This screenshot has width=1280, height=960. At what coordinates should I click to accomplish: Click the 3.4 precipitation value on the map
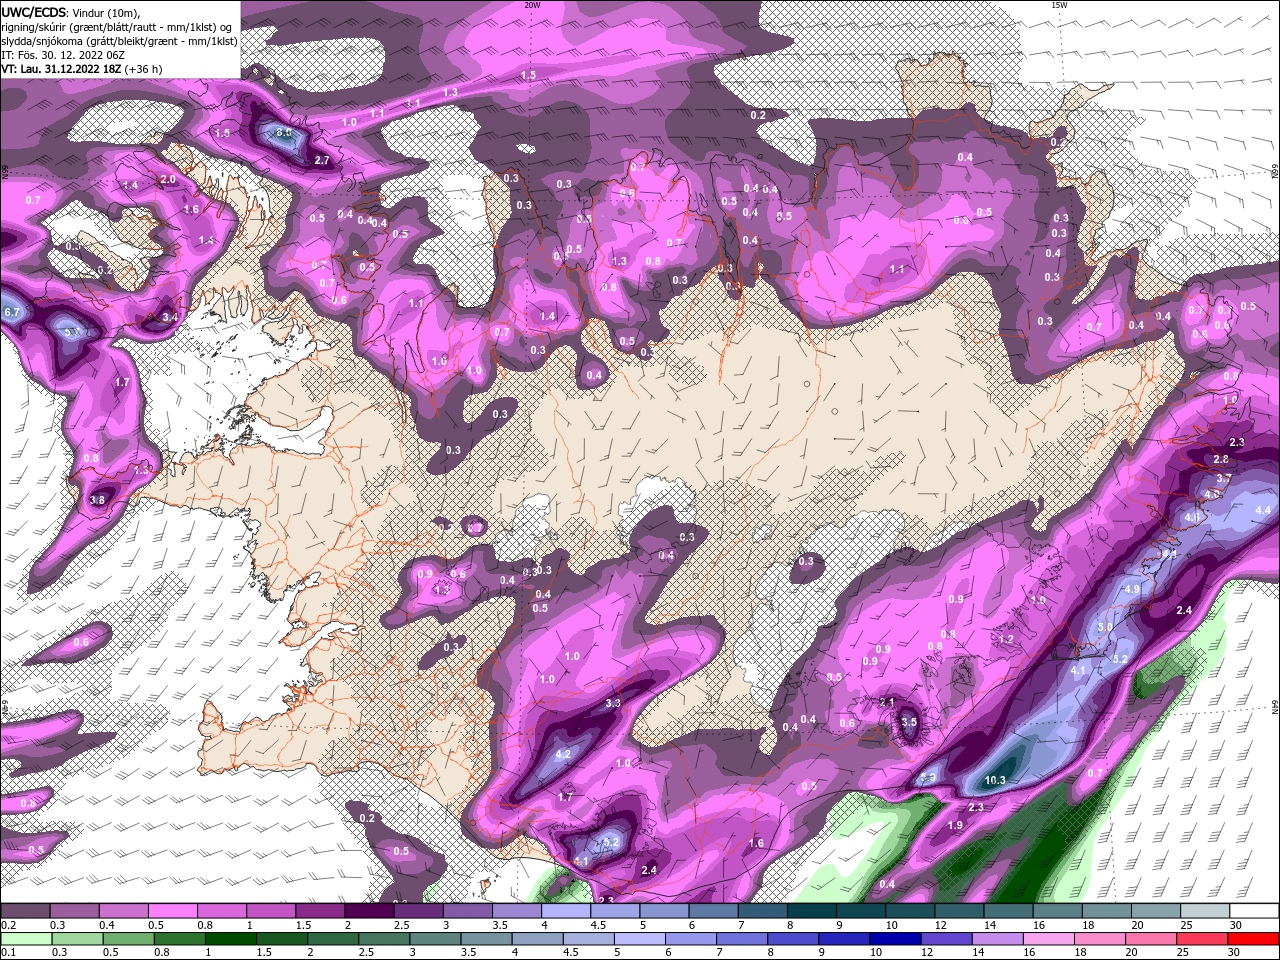pos(169,318)
